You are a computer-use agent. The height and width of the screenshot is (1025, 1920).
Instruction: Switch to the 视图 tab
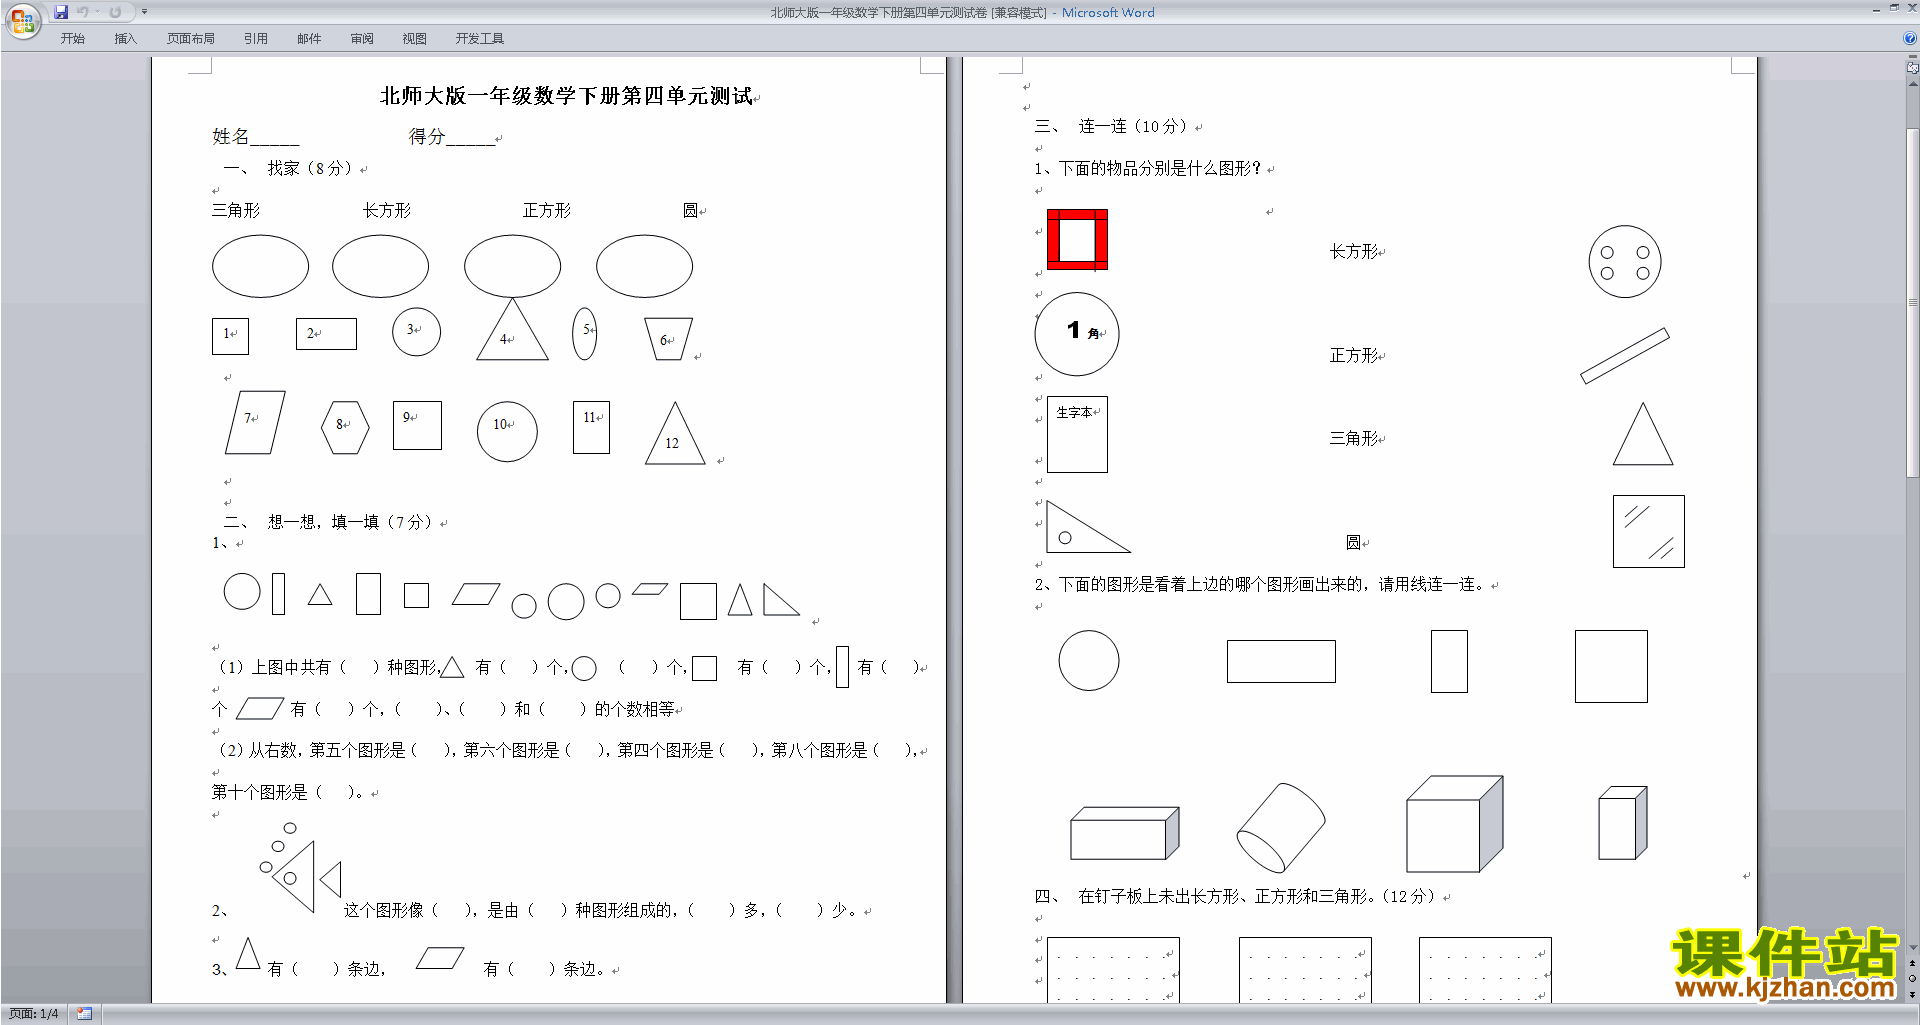tap(414, 39)
